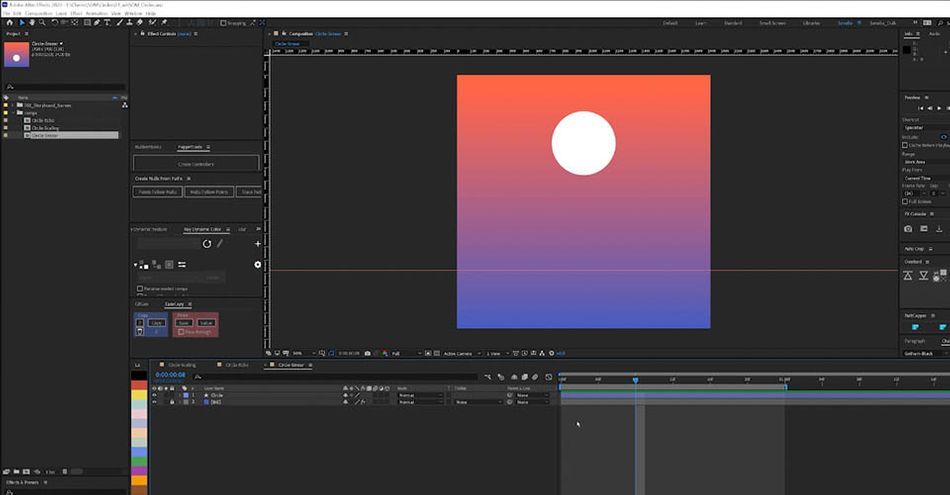Enable the Snapping checkbox
This screenshot has height=495, width=950.
point(223,23)
